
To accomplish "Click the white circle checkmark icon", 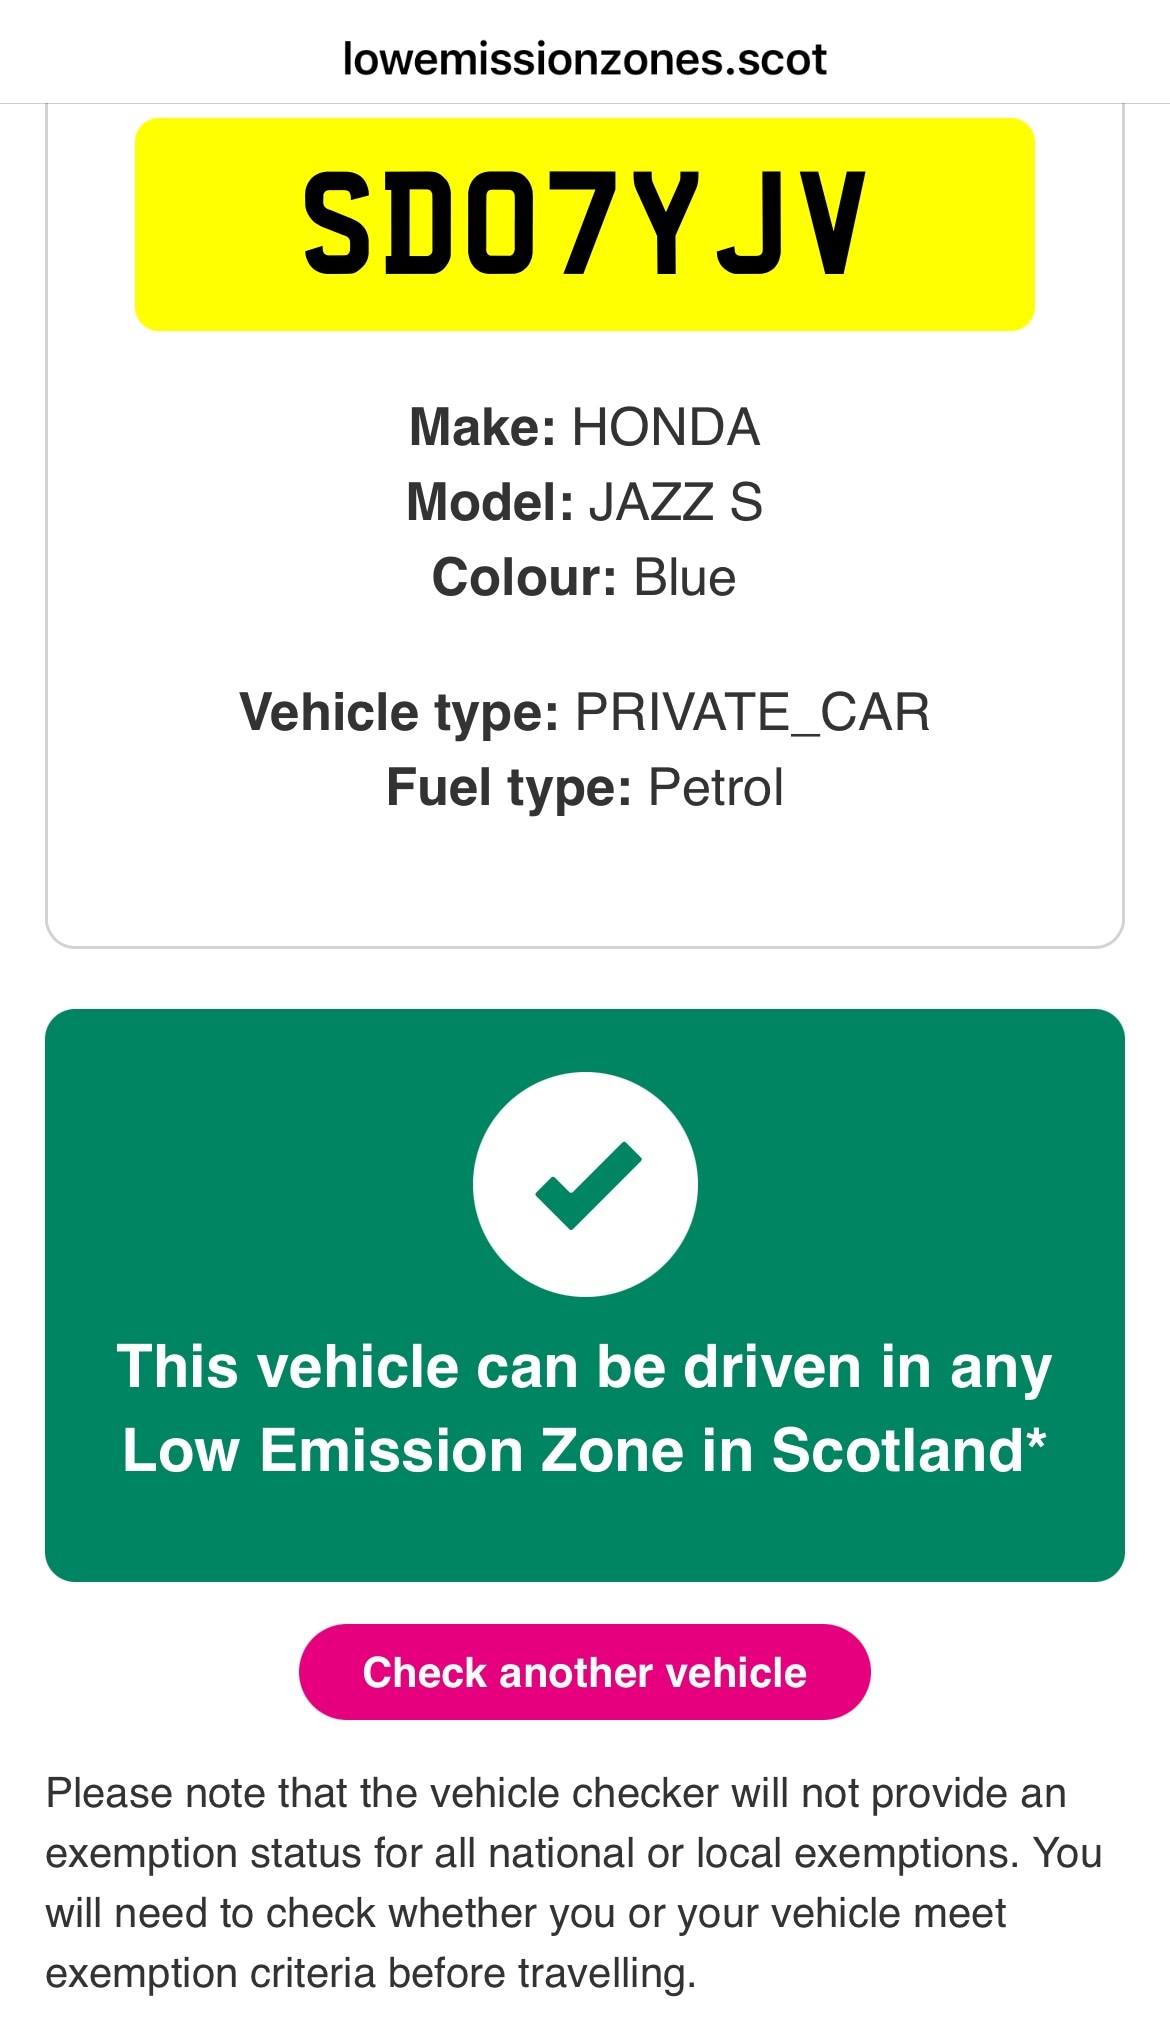I will pos(585,1184).
